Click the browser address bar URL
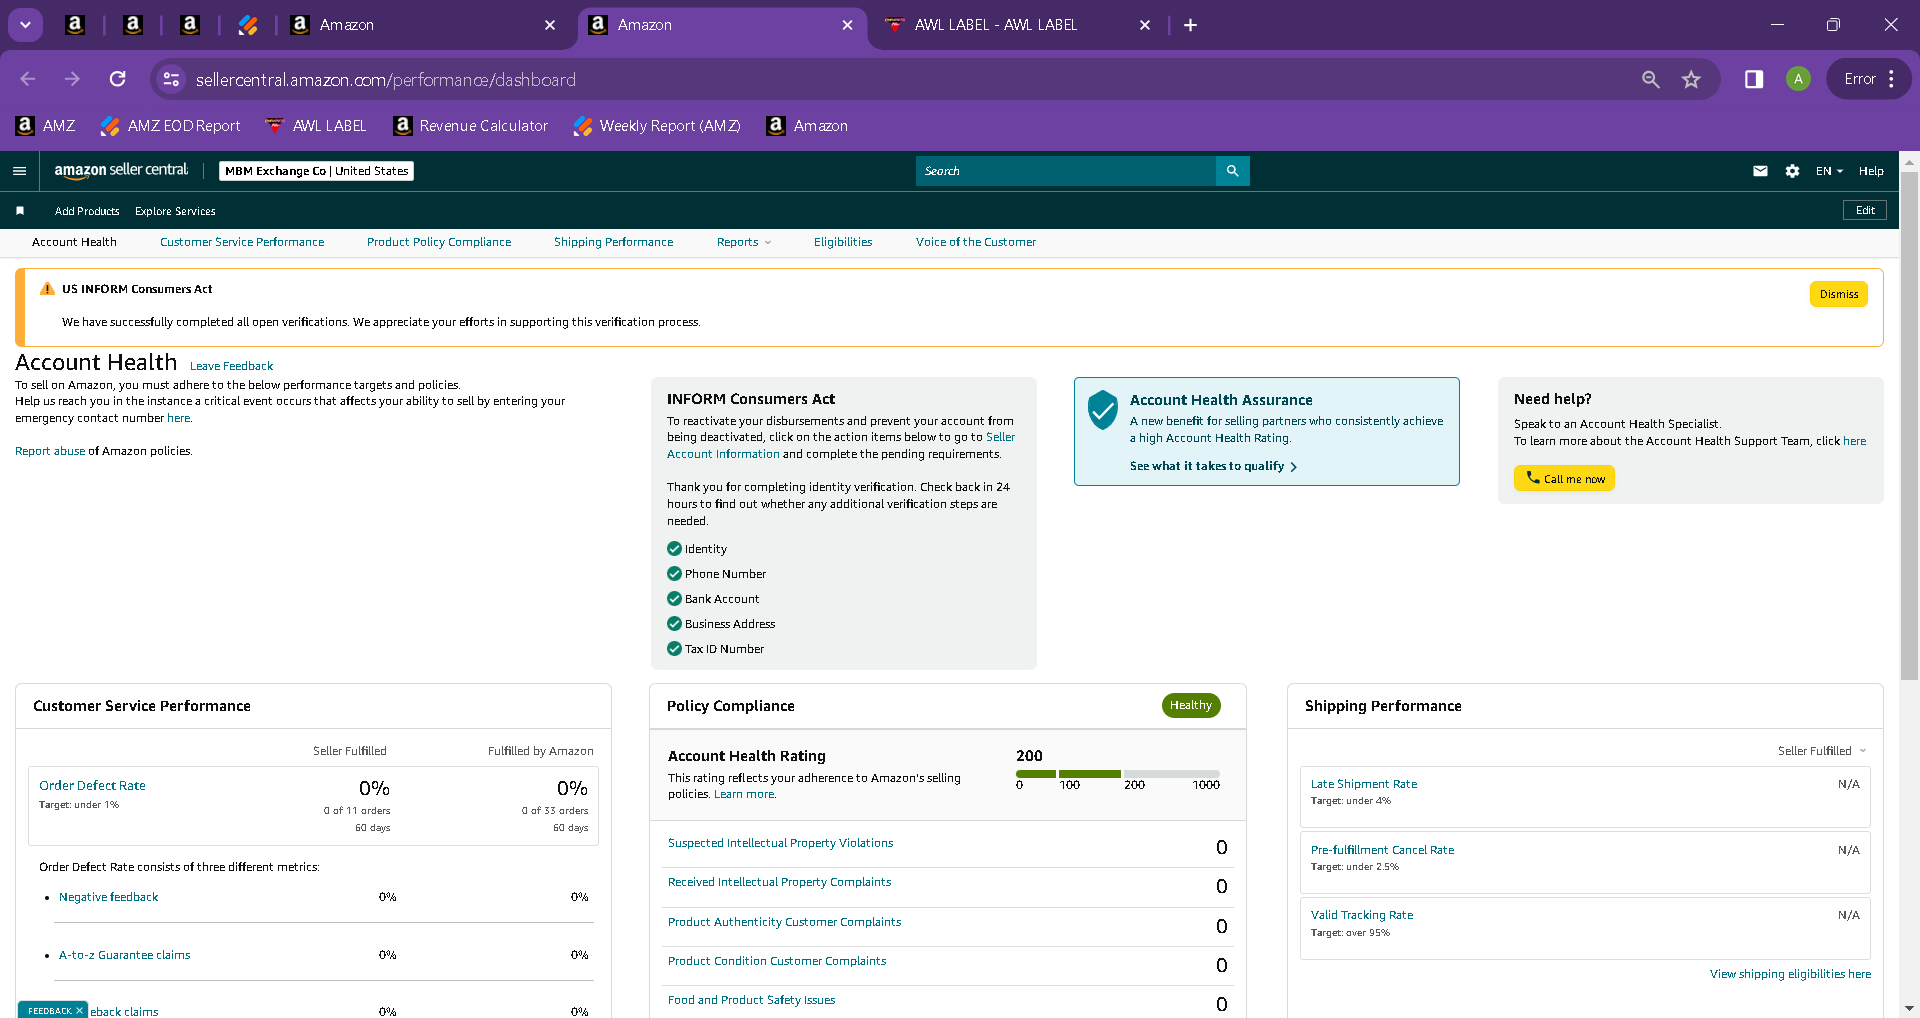Image resolution: width=1920 pixels, height=1018 pixels. 386,79
